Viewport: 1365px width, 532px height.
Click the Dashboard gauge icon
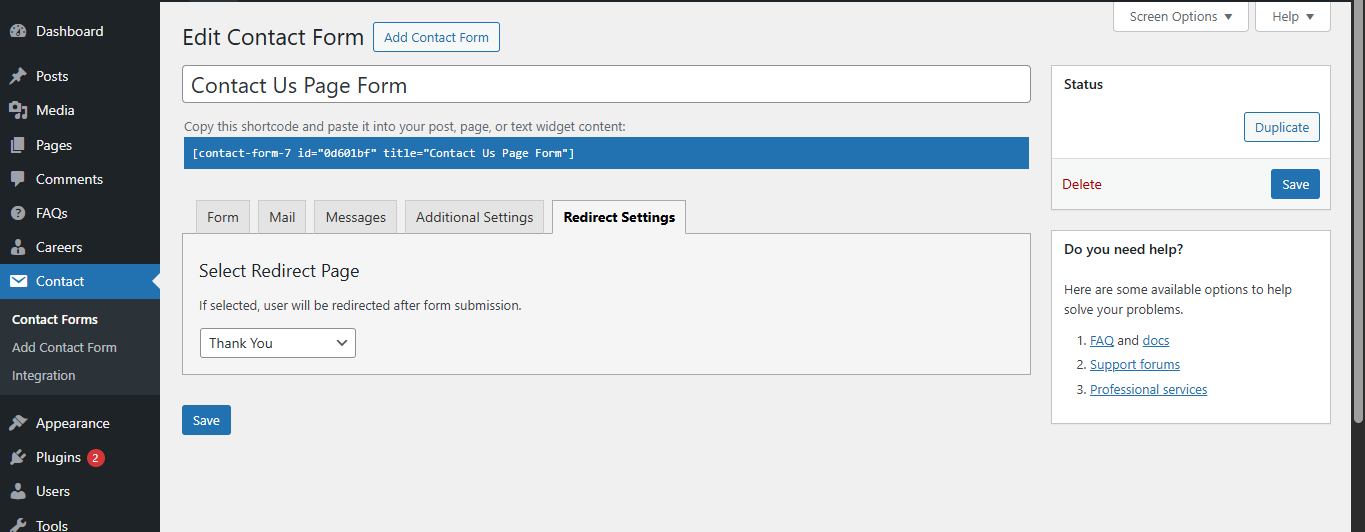click(x=18, y=31)
